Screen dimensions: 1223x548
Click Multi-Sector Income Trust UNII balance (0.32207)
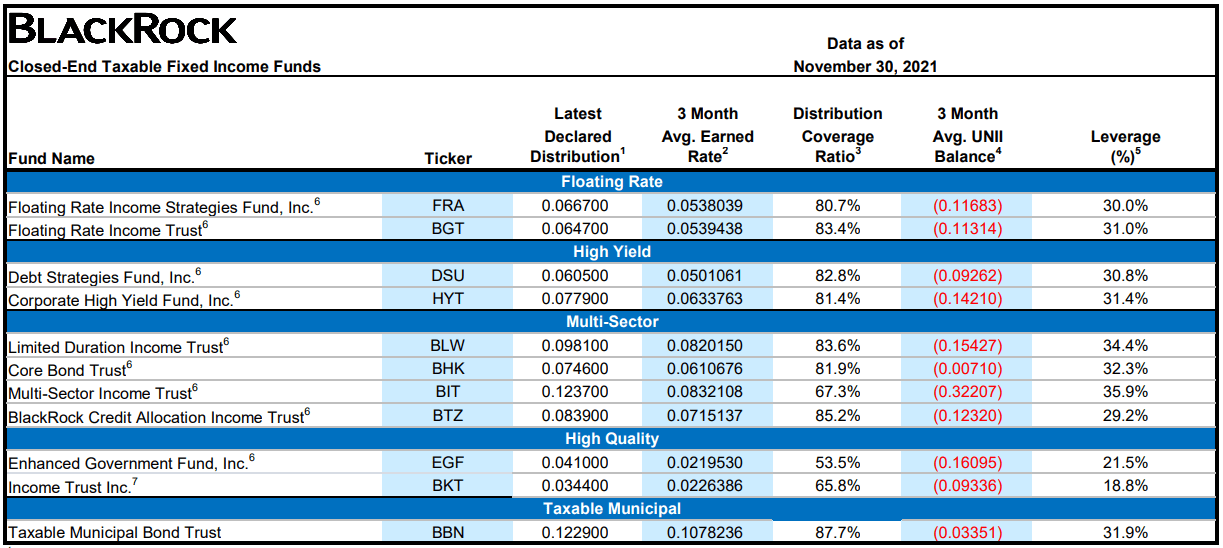point(967,393)
